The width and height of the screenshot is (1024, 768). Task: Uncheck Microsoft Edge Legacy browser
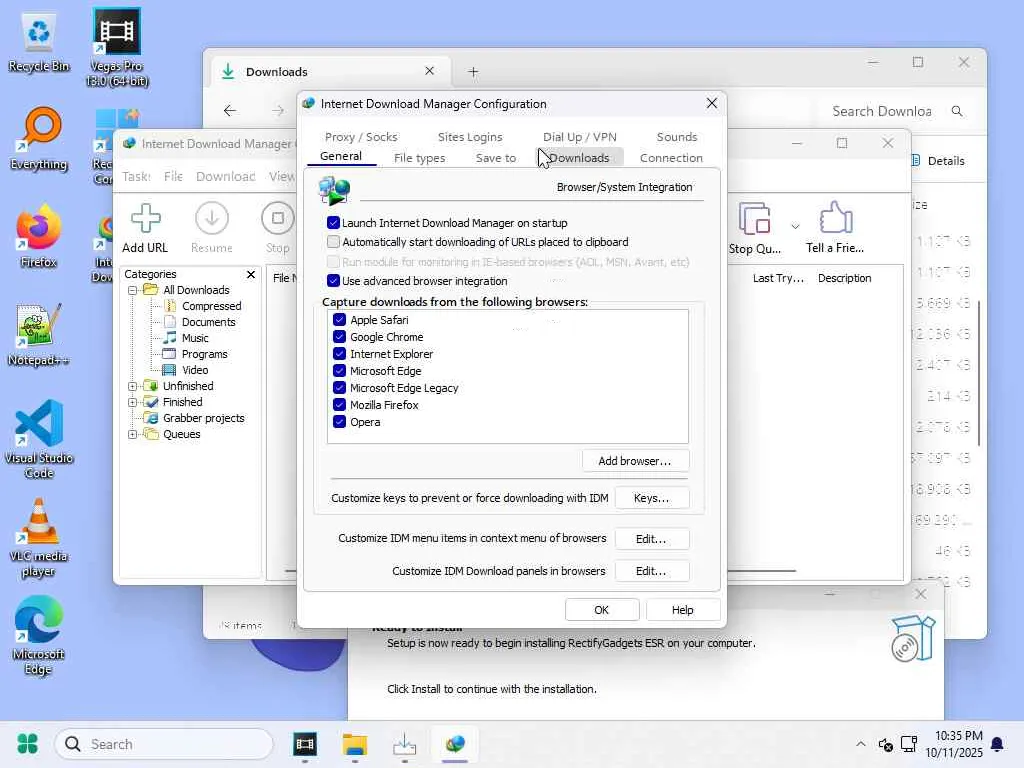point(340,387)
